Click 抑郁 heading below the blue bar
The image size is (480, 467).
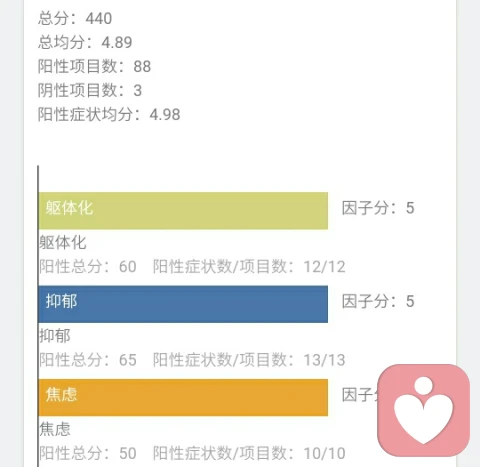55,336
